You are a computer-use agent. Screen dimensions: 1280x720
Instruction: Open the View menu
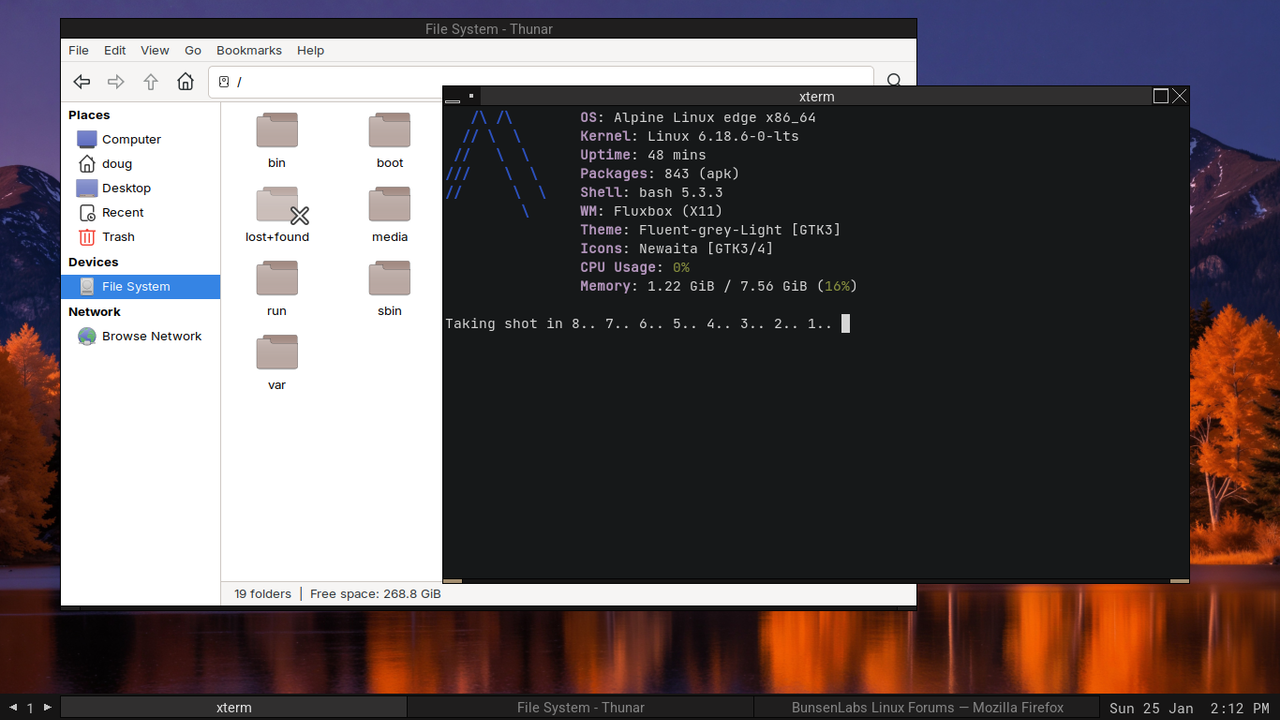click(x=154, y=50)
